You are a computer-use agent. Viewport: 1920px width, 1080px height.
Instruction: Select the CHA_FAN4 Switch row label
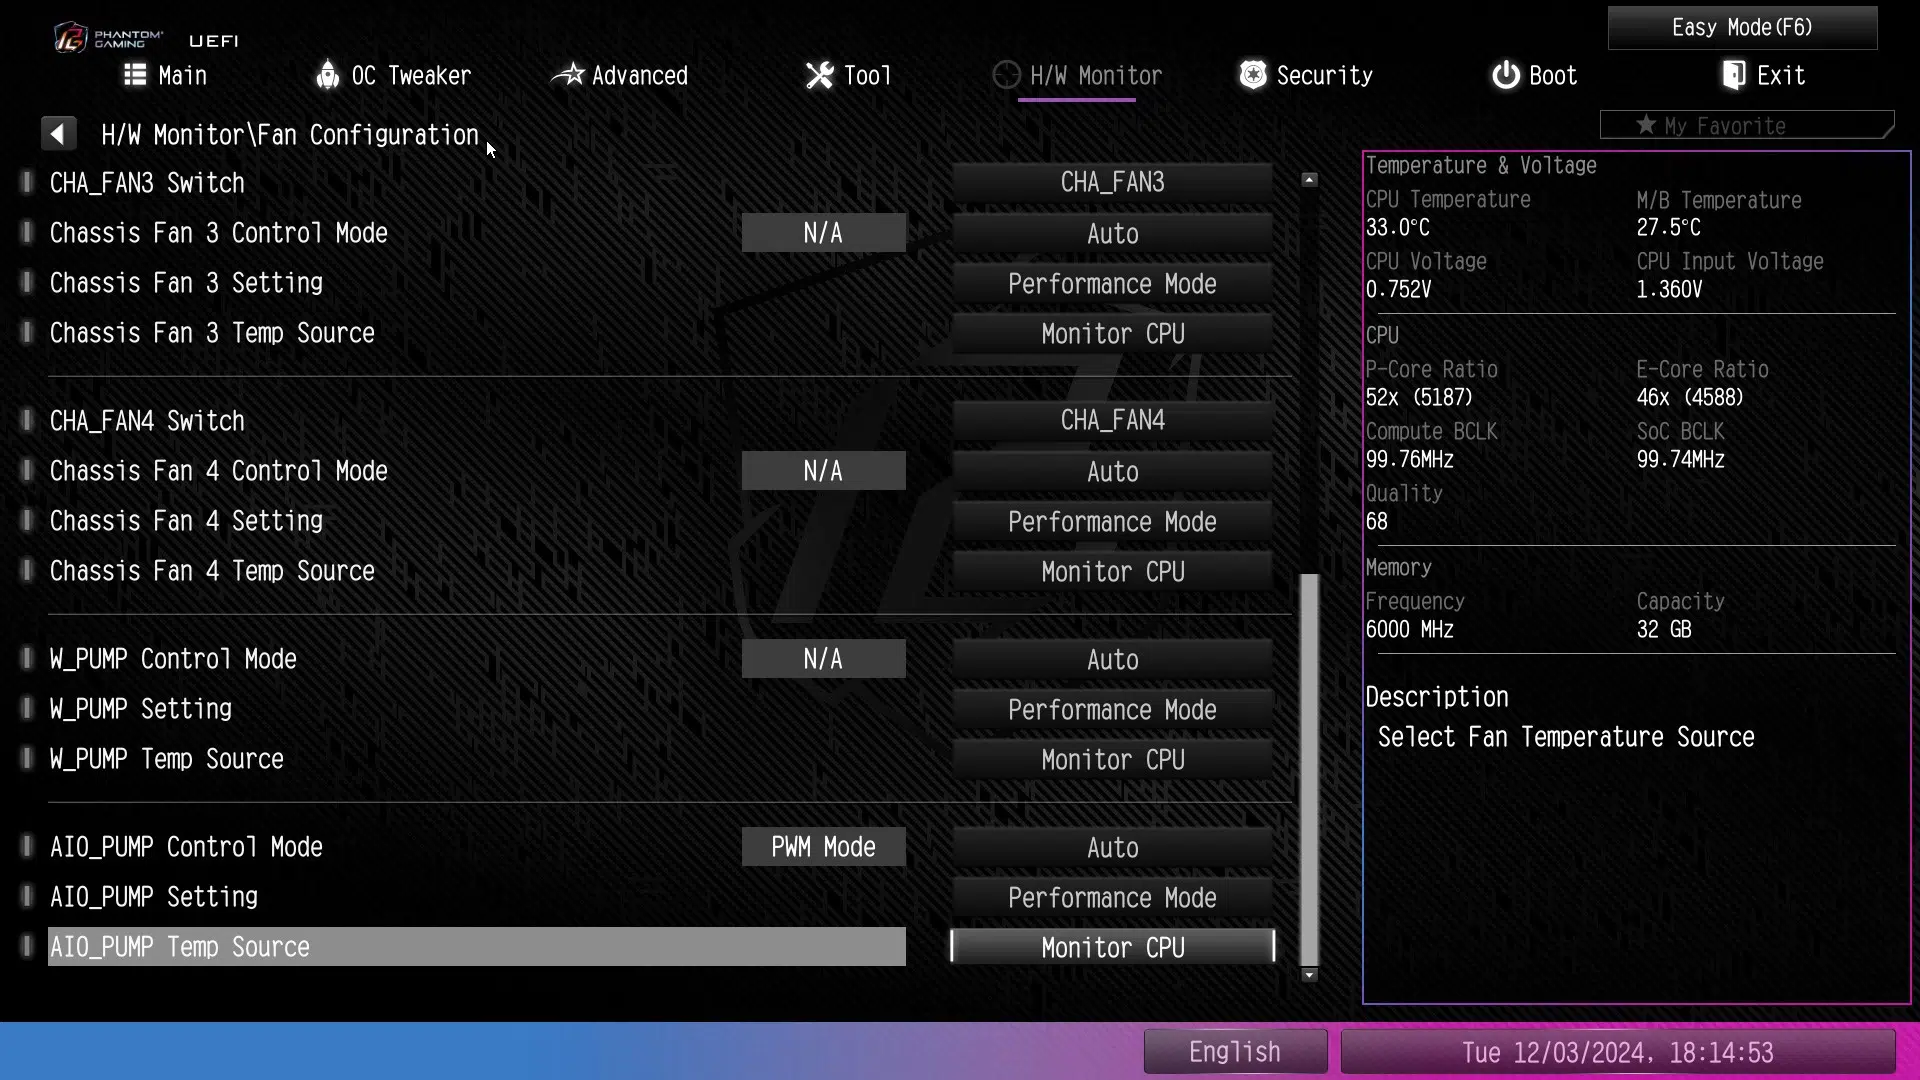tap(147, 421)
